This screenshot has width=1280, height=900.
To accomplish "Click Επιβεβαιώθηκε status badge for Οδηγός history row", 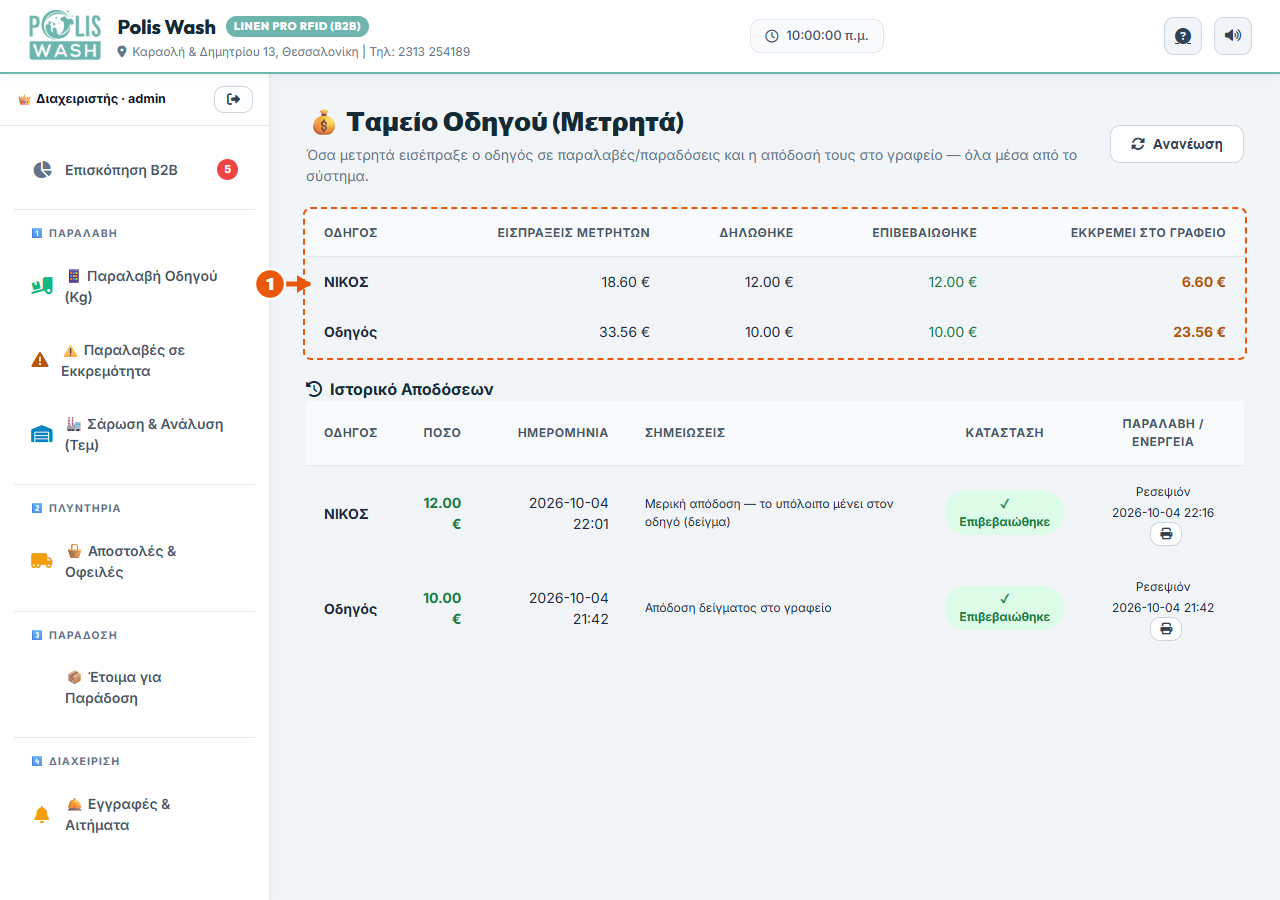I will coord(1004,608).
